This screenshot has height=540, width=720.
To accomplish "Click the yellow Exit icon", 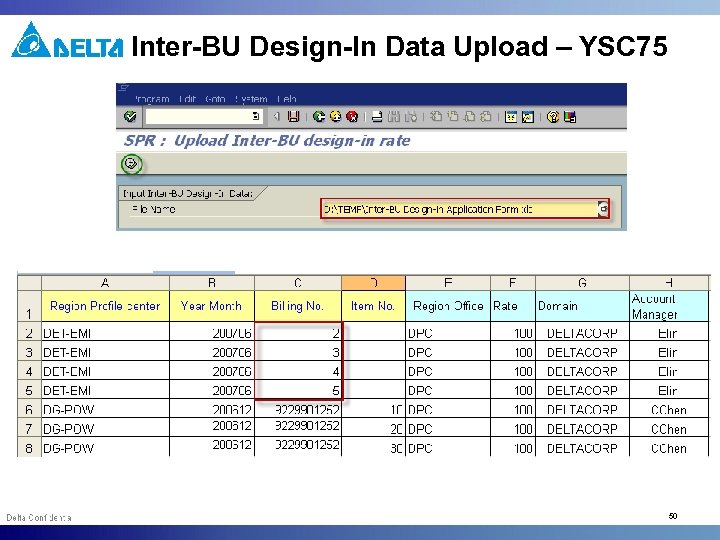I will click(x=336, y=117).
